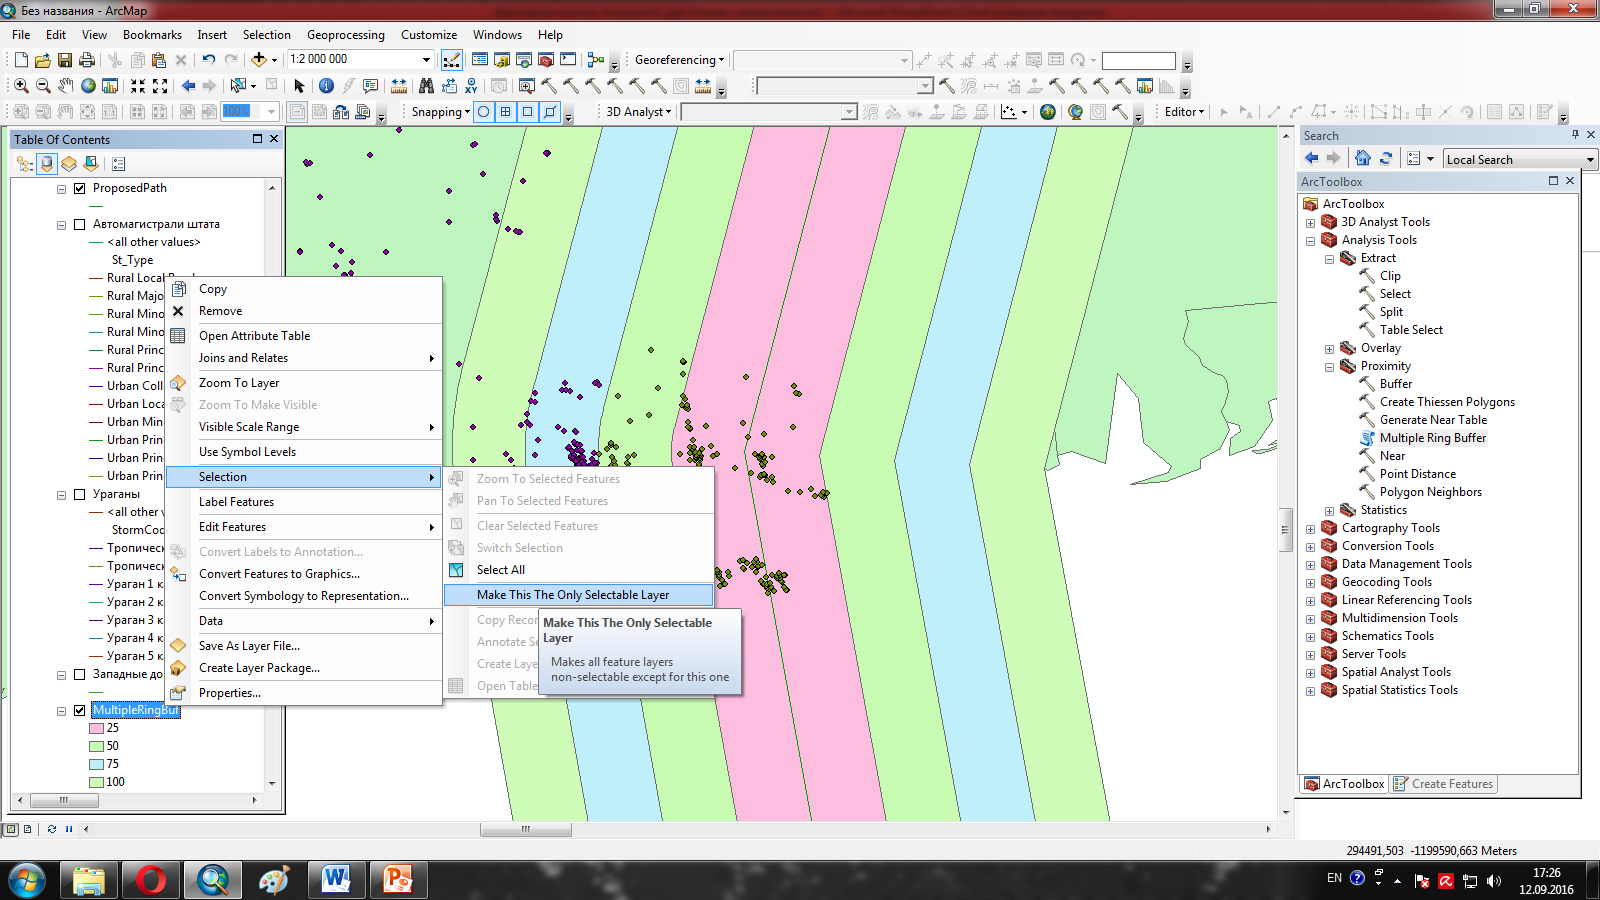
Task: Check the Западные layer checkbox
Action: click(x=80, y=674)
